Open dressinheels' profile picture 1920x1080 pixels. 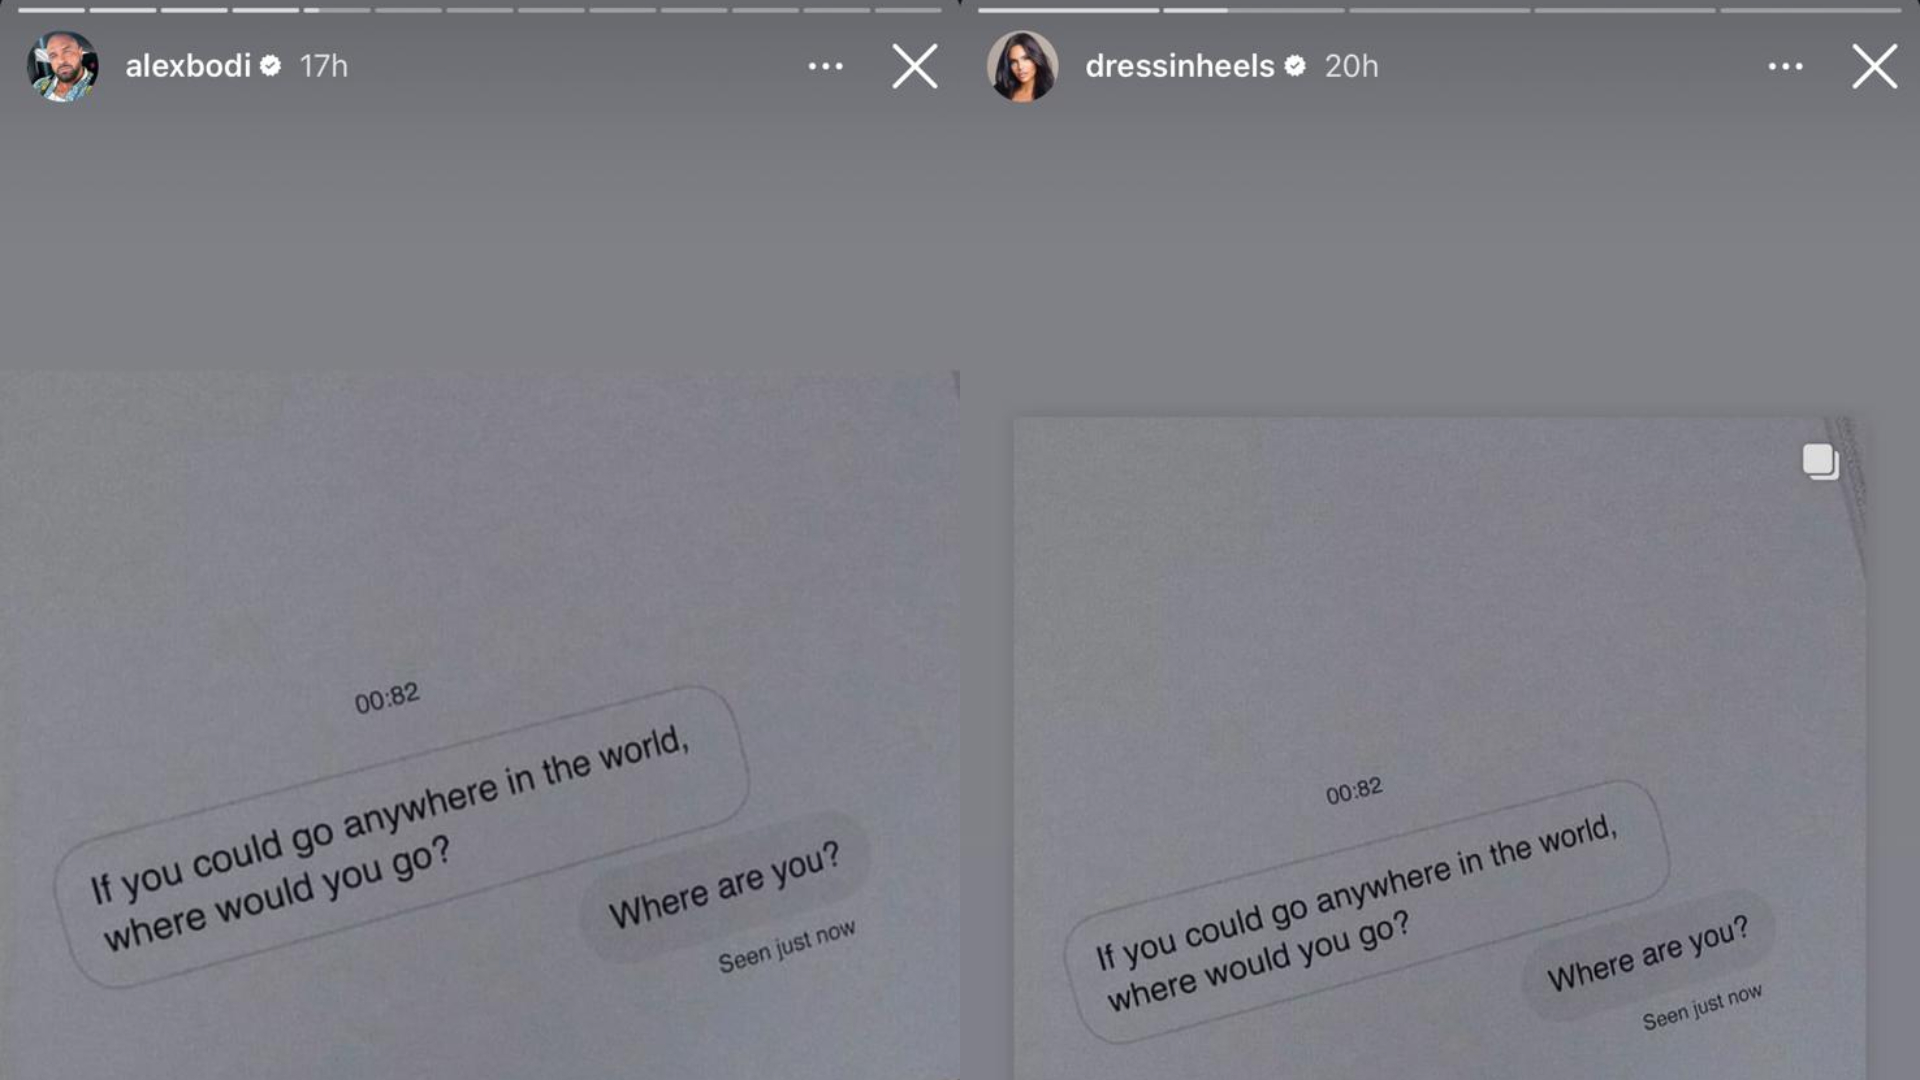tap(1022, 66)
